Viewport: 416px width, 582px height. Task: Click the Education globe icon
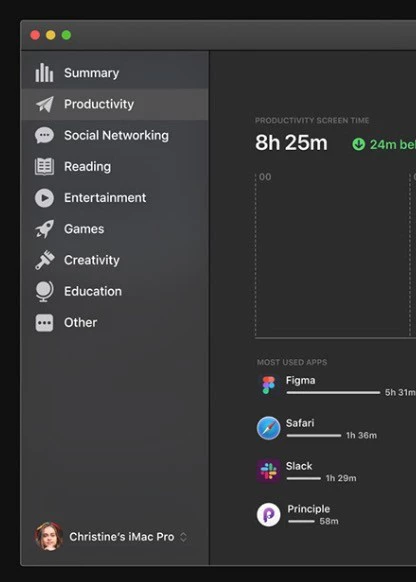[x=45, y=291]
